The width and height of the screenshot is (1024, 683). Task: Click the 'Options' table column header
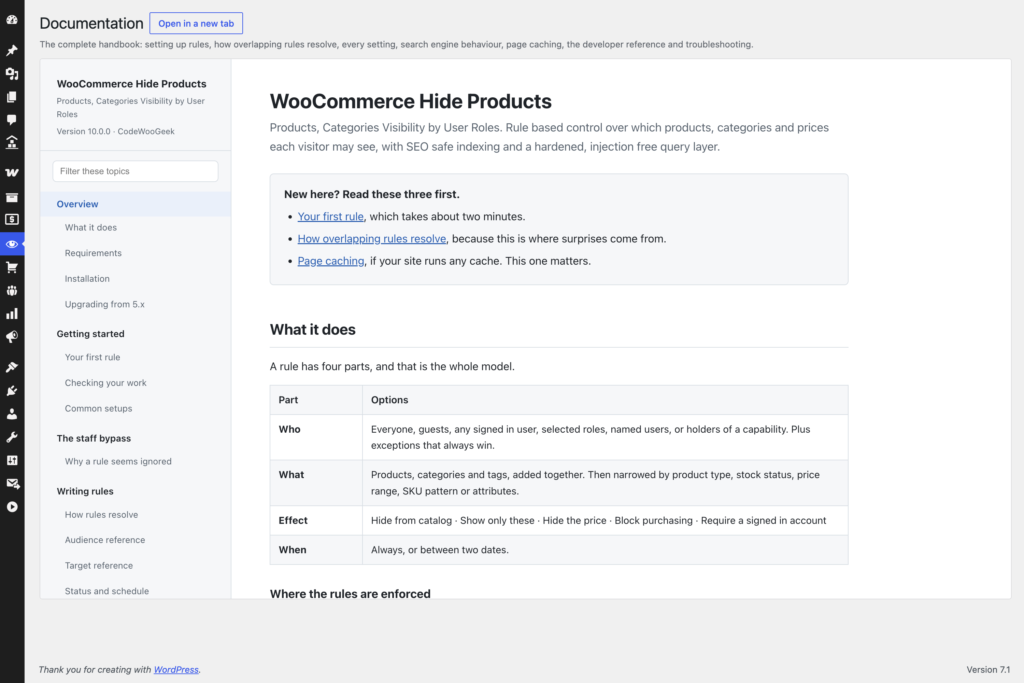pyautogui.click(x=605, y=400)
